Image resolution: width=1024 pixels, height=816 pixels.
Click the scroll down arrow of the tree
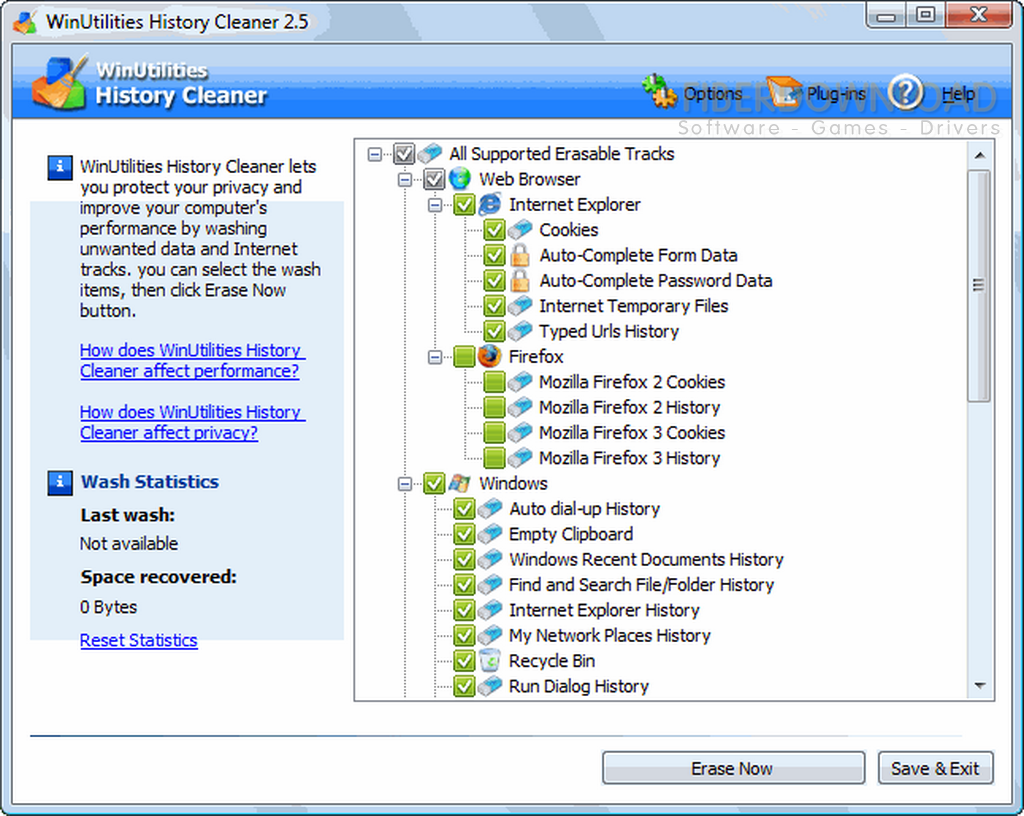979,685
